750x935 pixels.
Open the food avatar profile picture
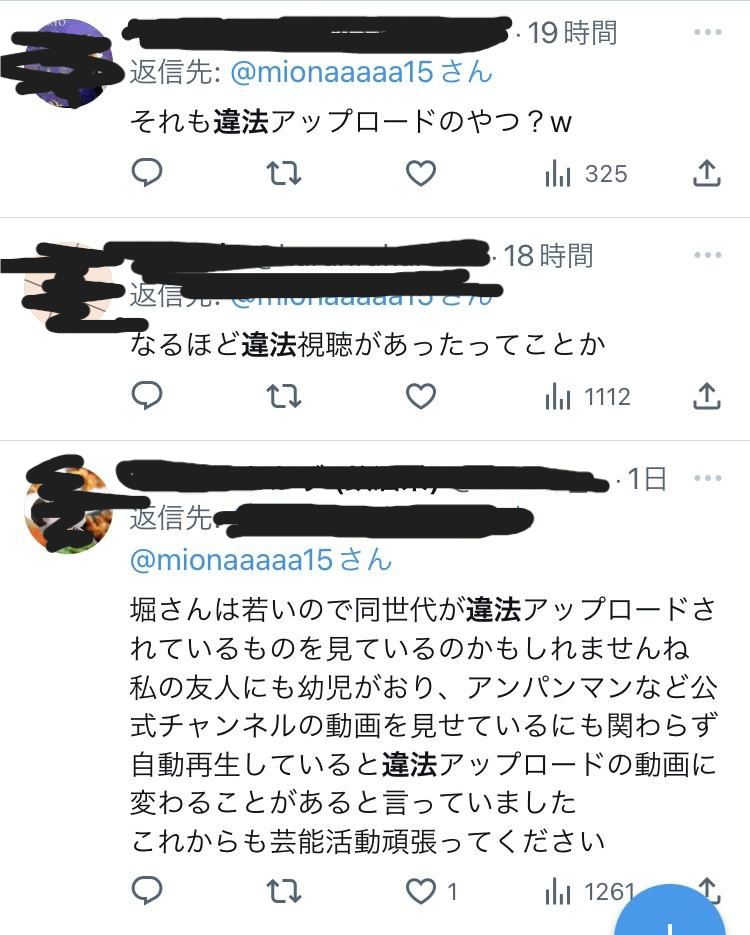(x=69, y=509)
